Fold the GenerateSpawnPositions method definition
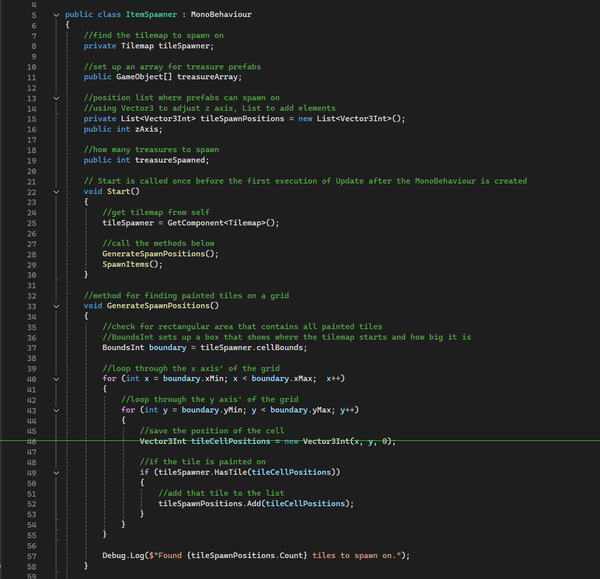 click(x=56, y=305)
